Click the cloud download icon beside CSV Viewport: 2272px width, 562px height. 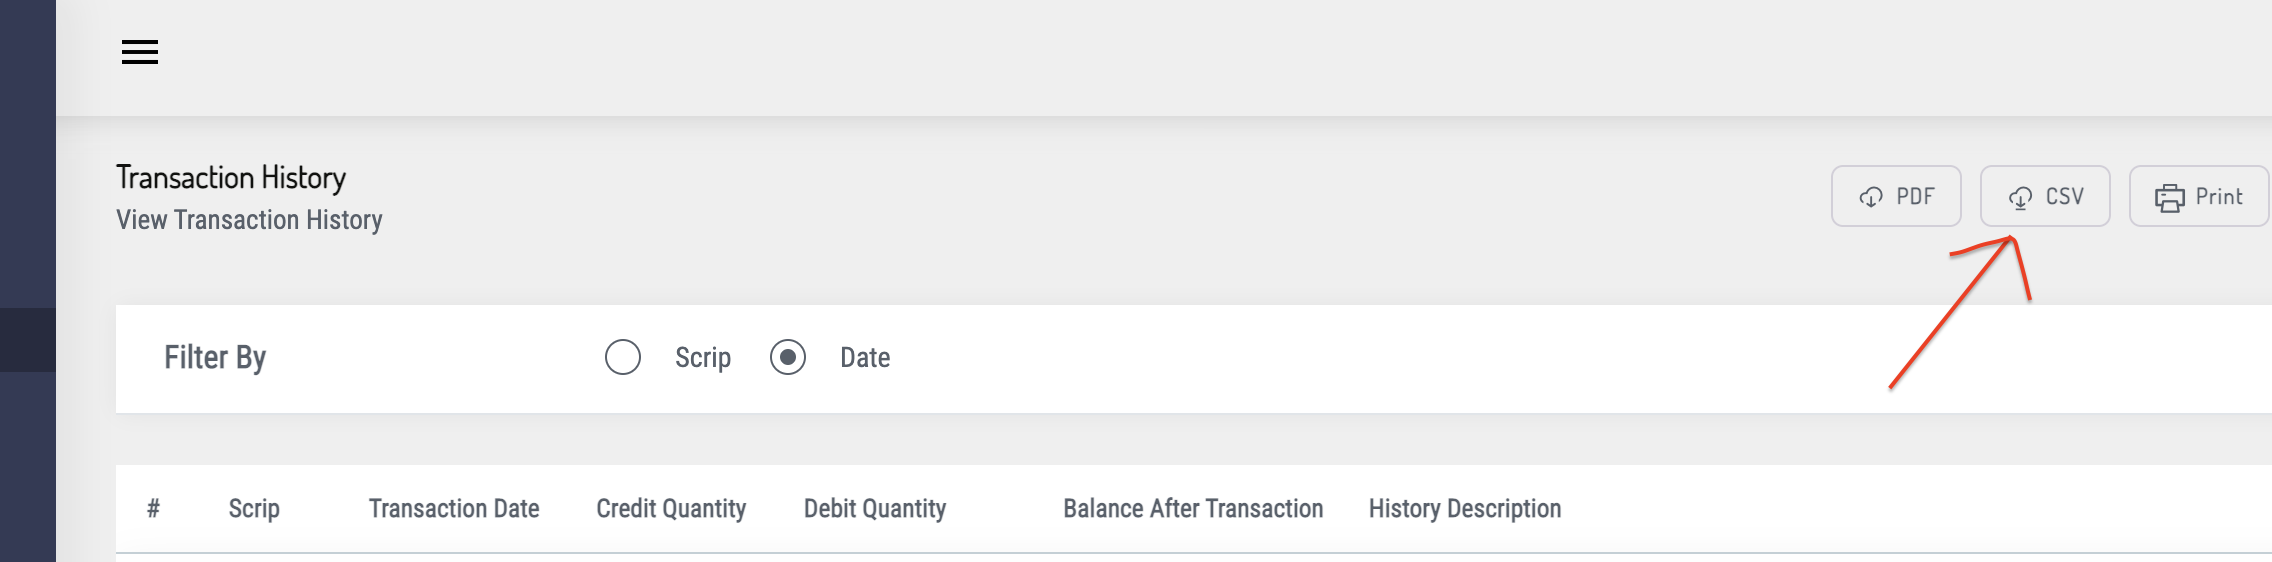pyautogui.click(x=2020, y=198)
